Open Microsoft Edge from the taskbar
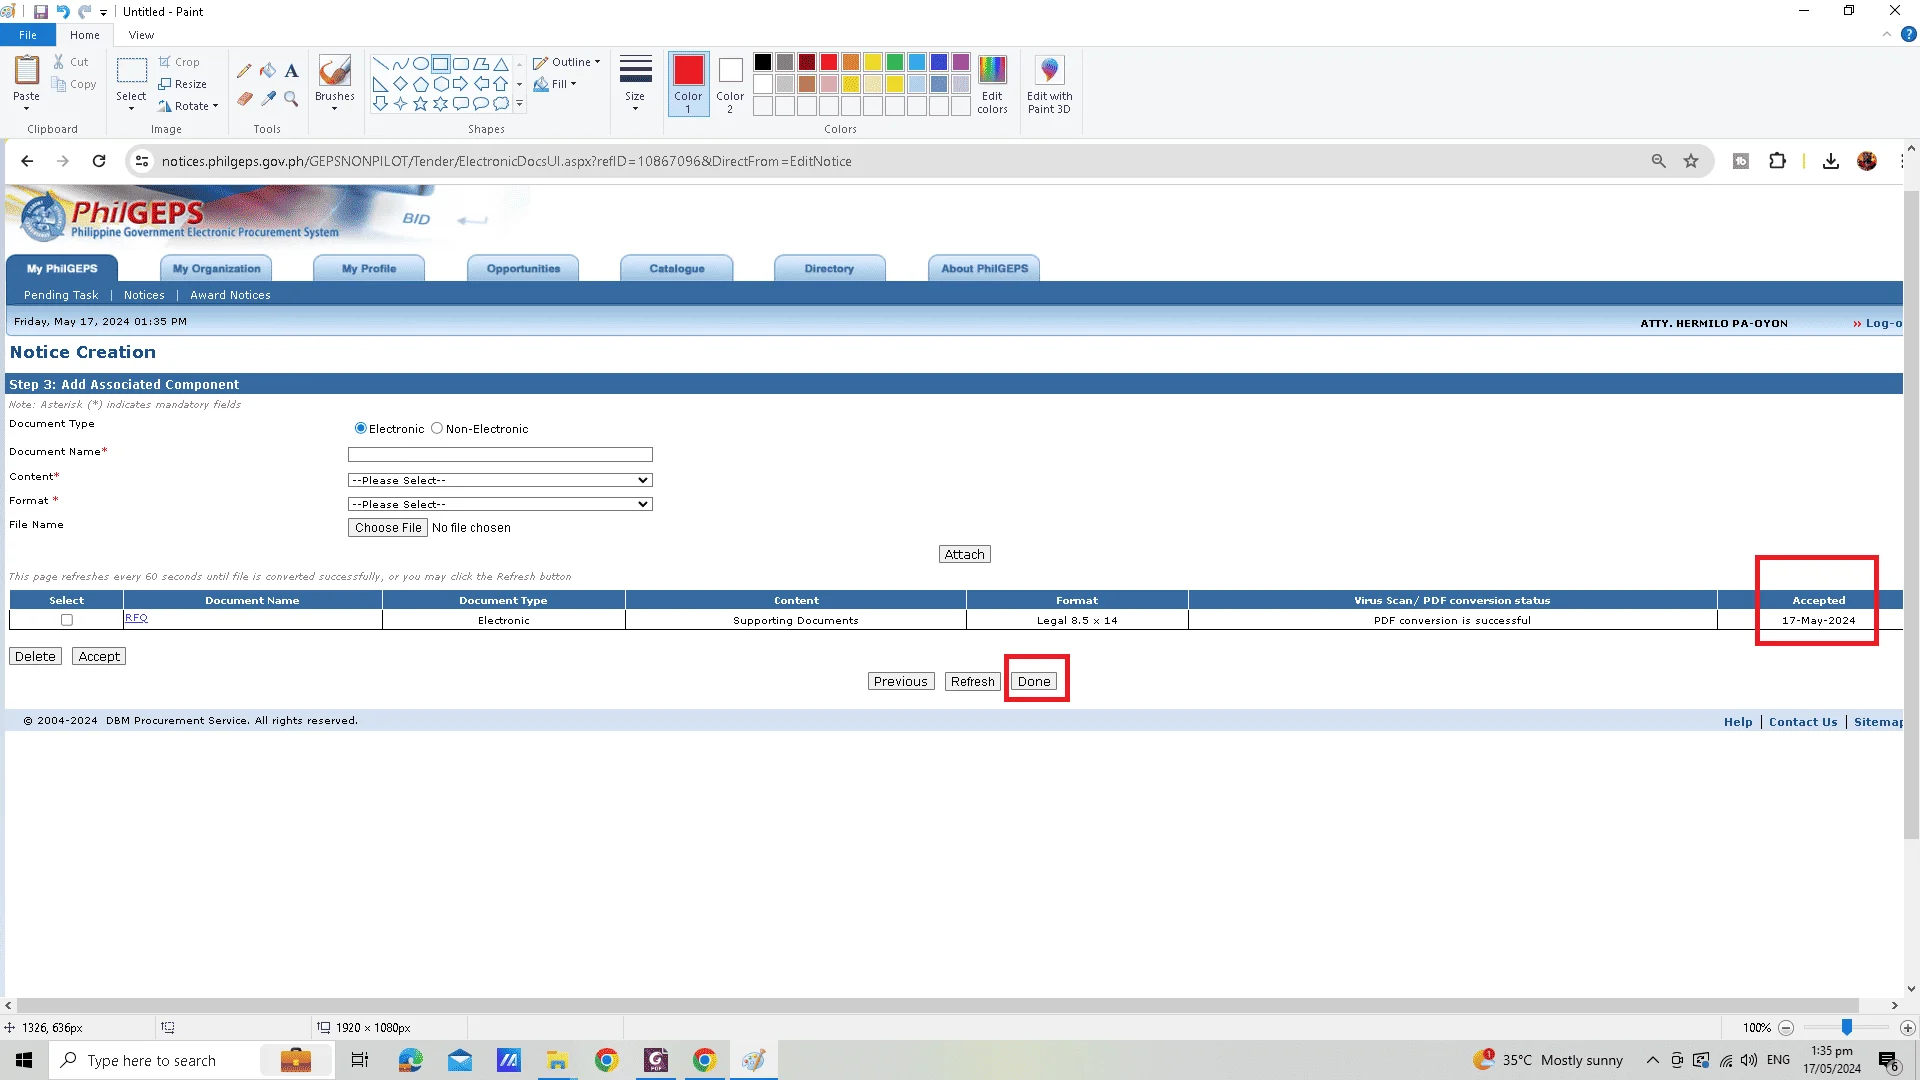This screenshot has width=1920, height=1080. (410, 1060)
